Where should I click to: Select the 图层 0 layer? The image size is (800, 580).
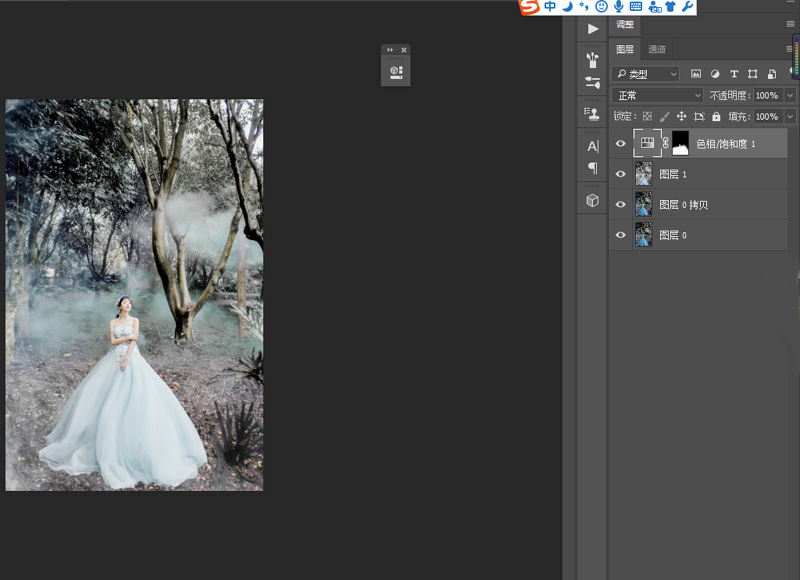pyautogui.click(x=700, y=235)
